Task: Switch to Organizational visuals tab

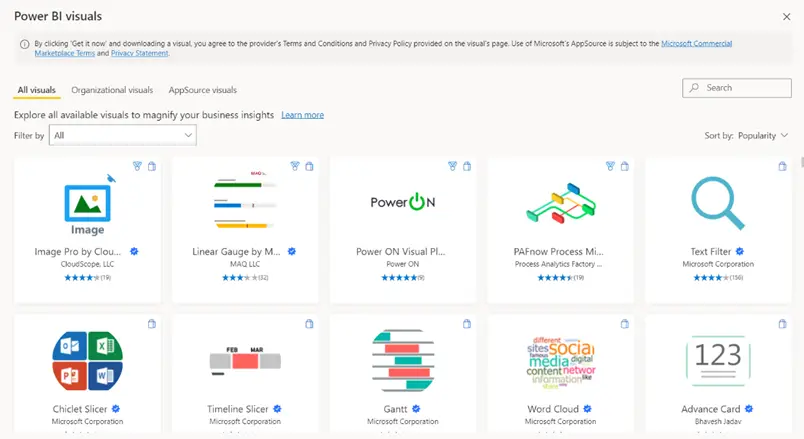Action: pos(112,90)
